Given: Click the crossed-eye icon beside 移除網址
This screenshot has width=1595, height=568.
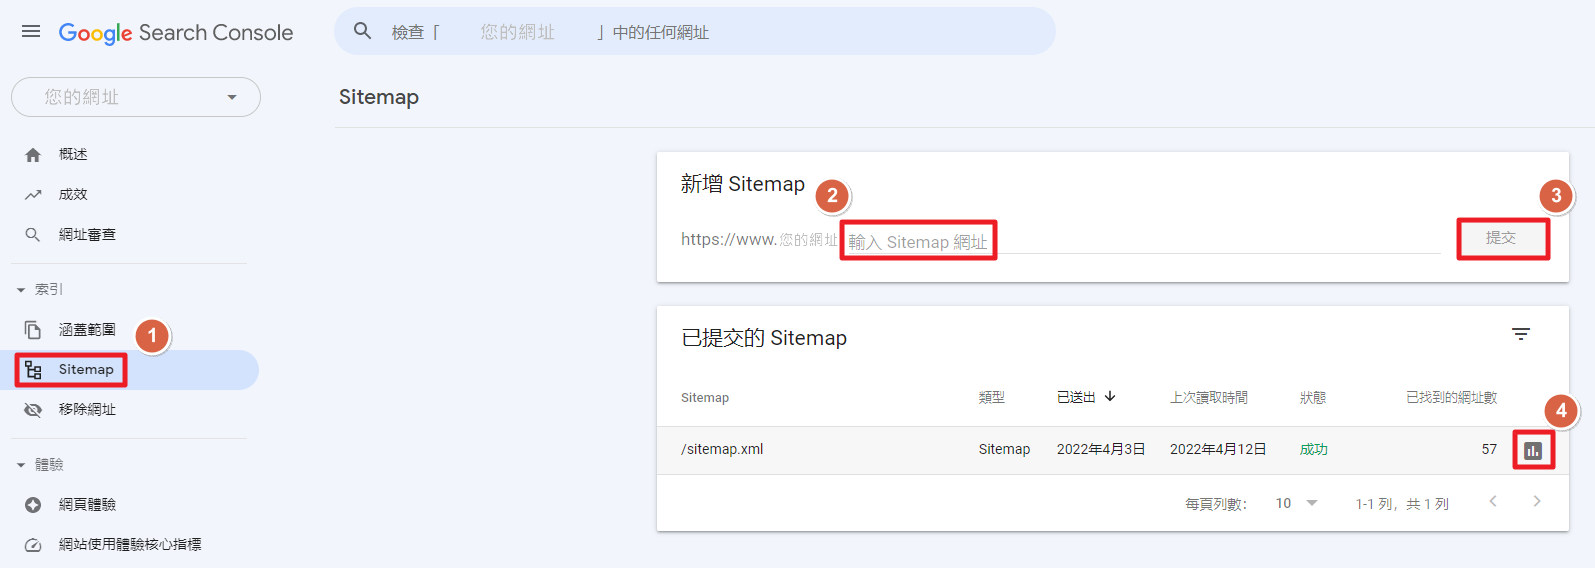Looking at the screenshot, I should [x=33, y=410].
